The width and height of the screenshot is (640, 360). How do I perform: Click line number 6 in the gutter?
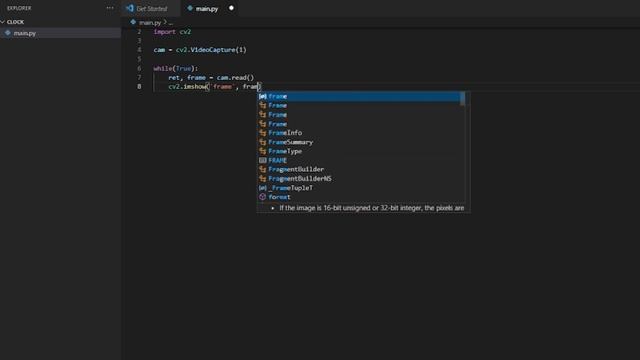pyautogui.click(x=139, y=68)
